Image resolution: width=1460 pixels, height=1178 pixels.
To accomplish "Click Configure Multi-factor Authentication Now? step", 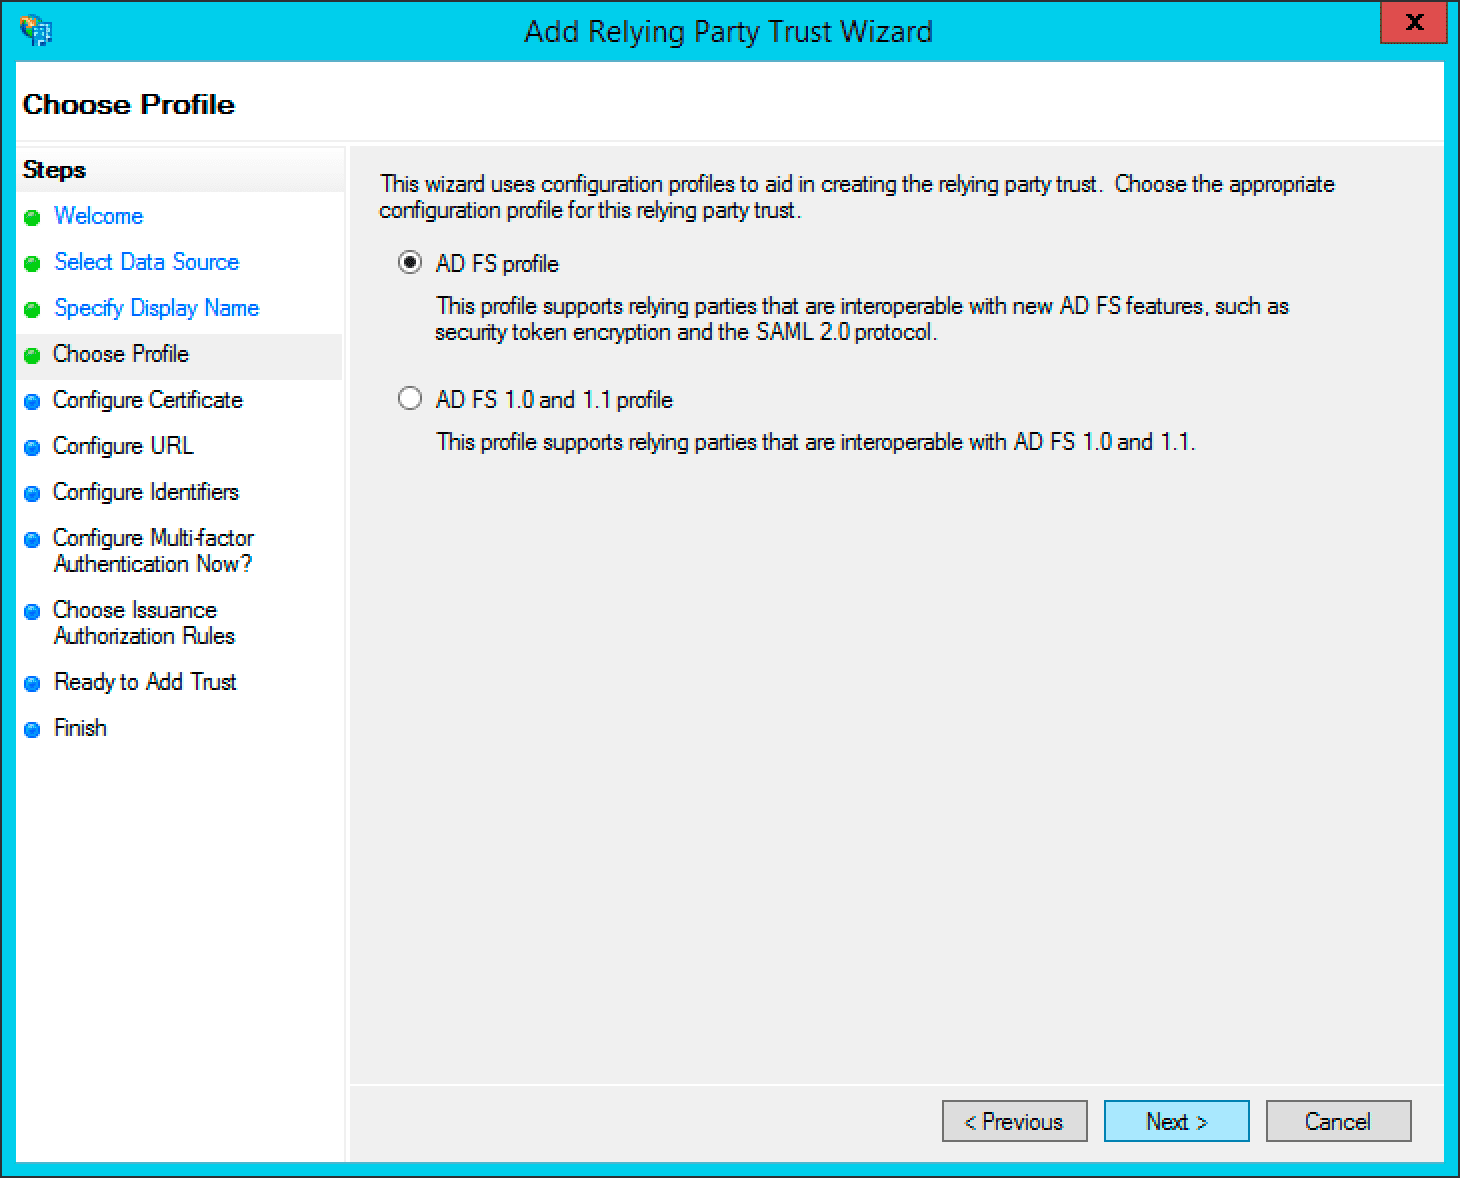I will 153,551.
